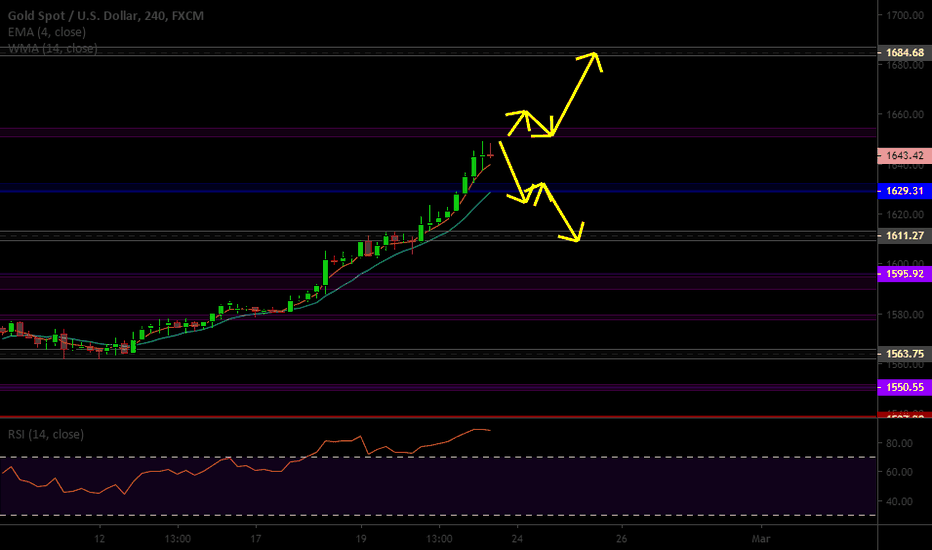
Task: Click the date label 24 on time axis
Action: (x=517, y=539)
